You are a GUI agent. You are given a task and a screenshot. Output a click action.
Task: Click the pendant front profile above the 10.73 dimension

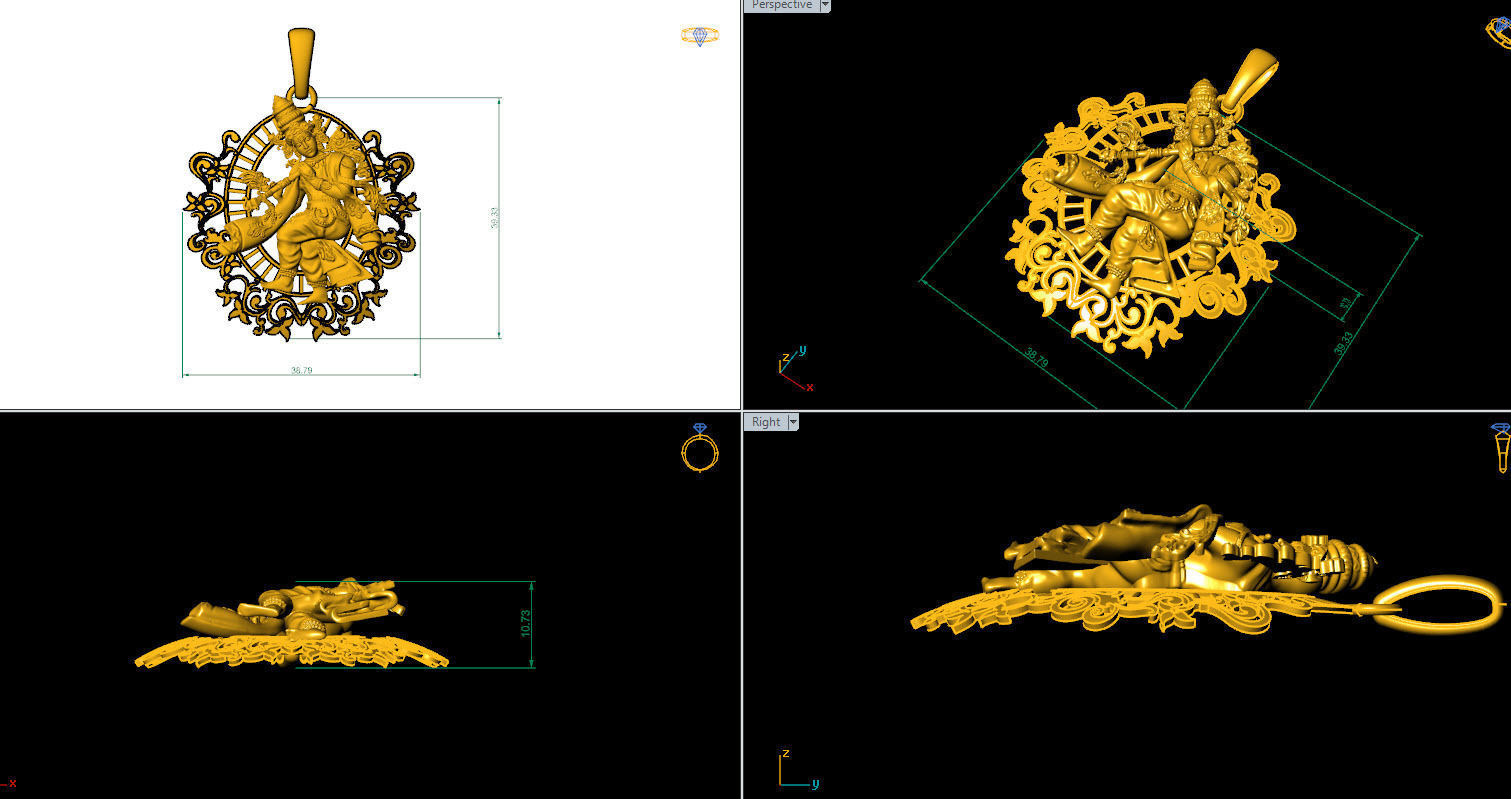pyautogui.click(x=292, y=625)
